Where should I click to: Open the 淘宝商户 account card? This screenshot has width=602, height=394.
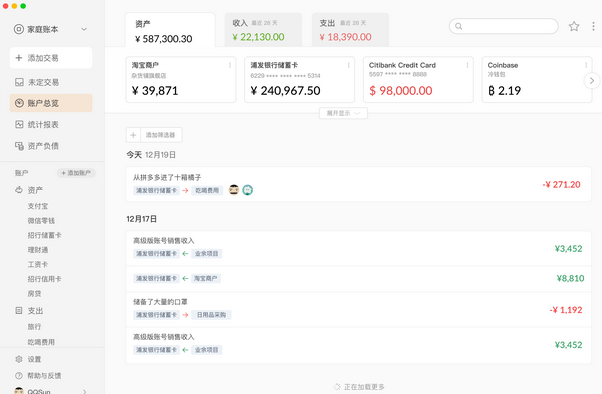click(x=181, y=79)
